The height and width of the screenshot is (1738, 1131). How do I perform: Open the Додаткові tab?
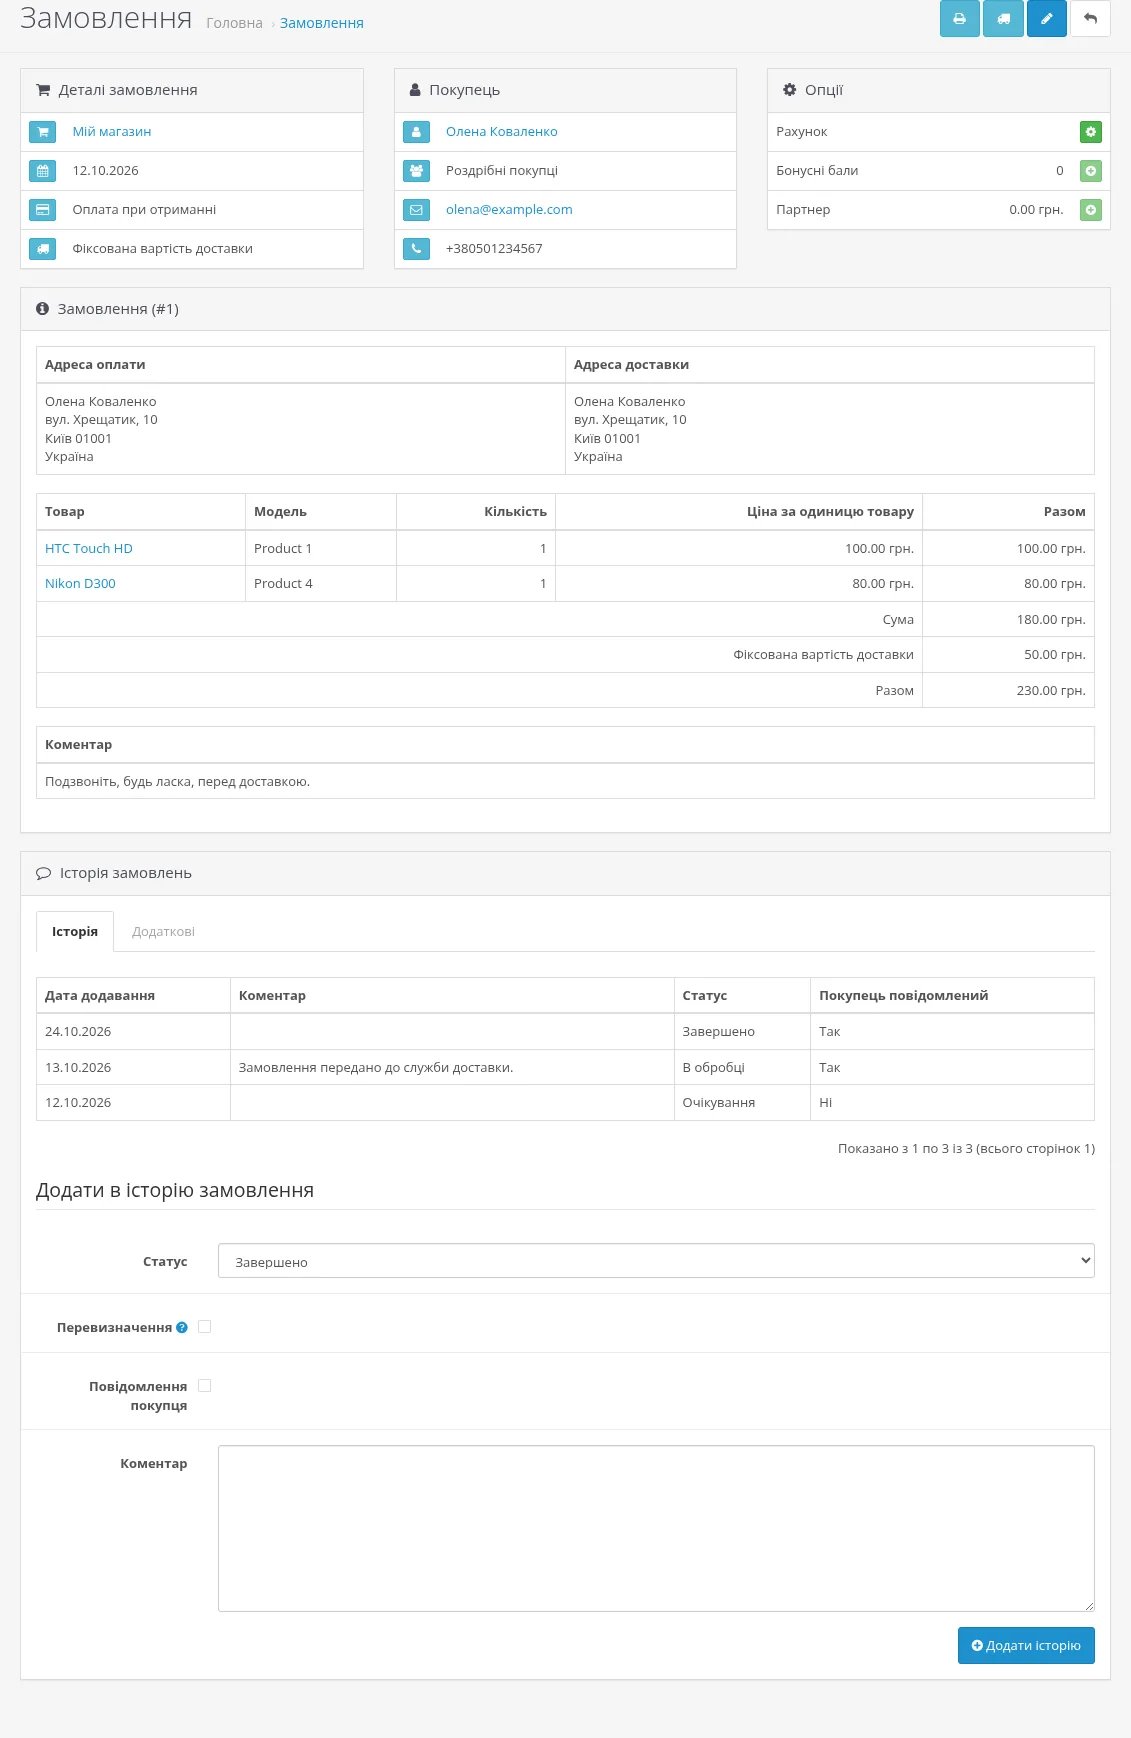click(163, 932)
